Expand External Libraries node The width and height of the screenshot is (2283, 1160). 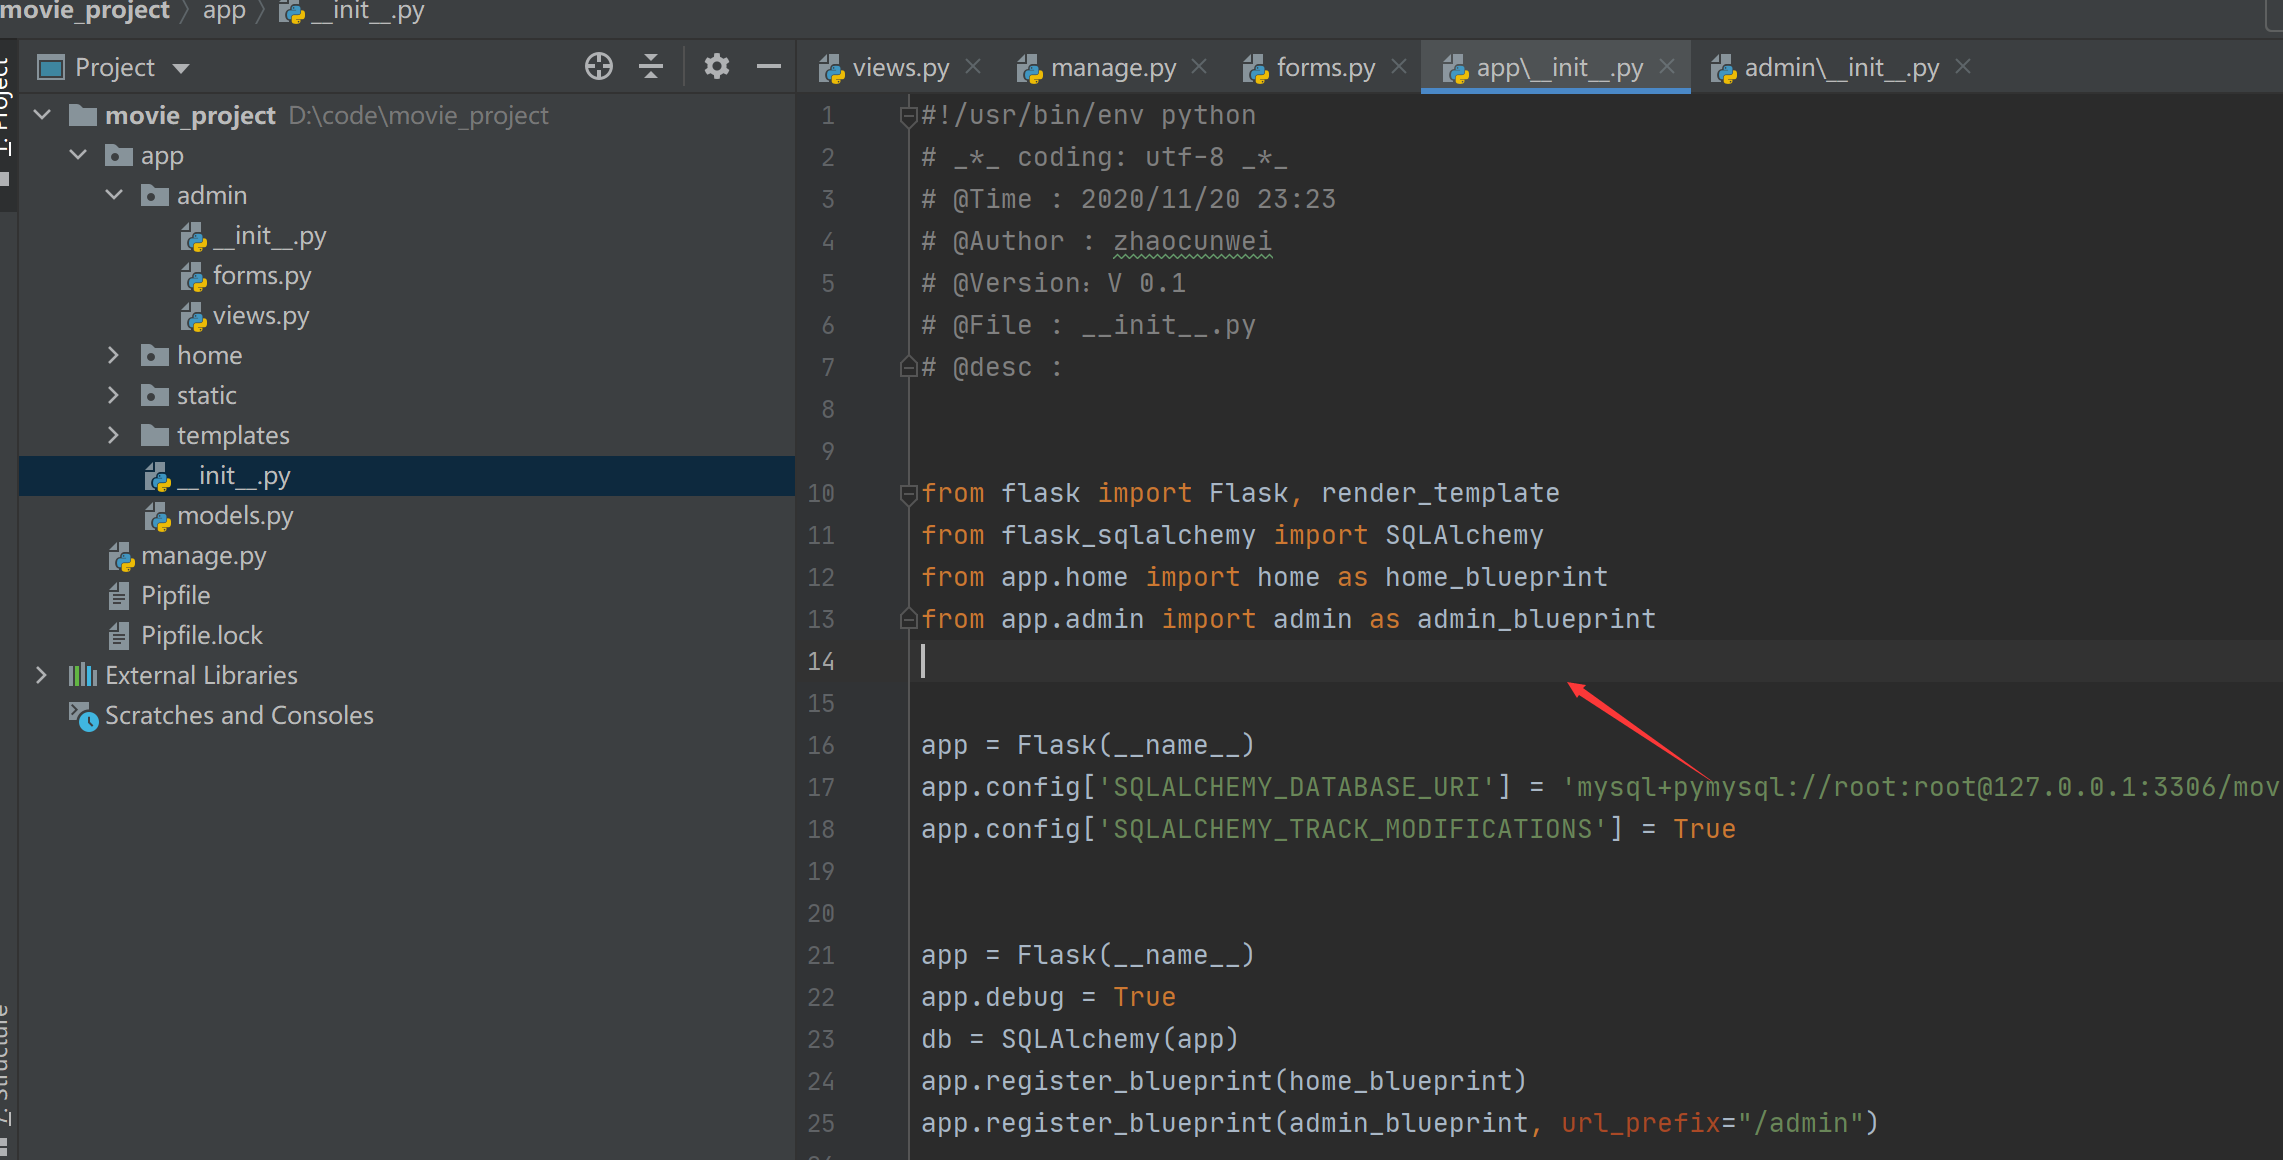point(41,676)
